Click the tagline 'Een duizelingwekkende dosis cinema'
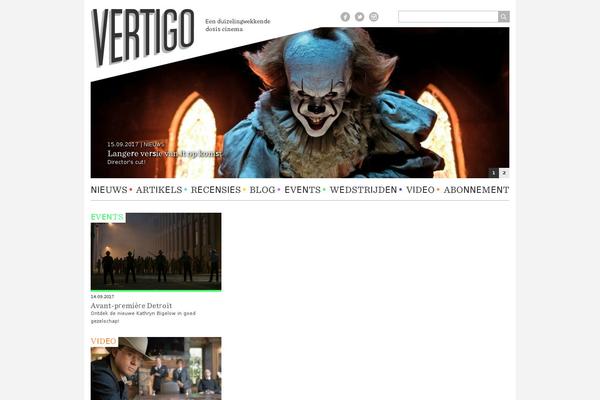The height and width of the screenshot is (400, 600). click(238, 25)
